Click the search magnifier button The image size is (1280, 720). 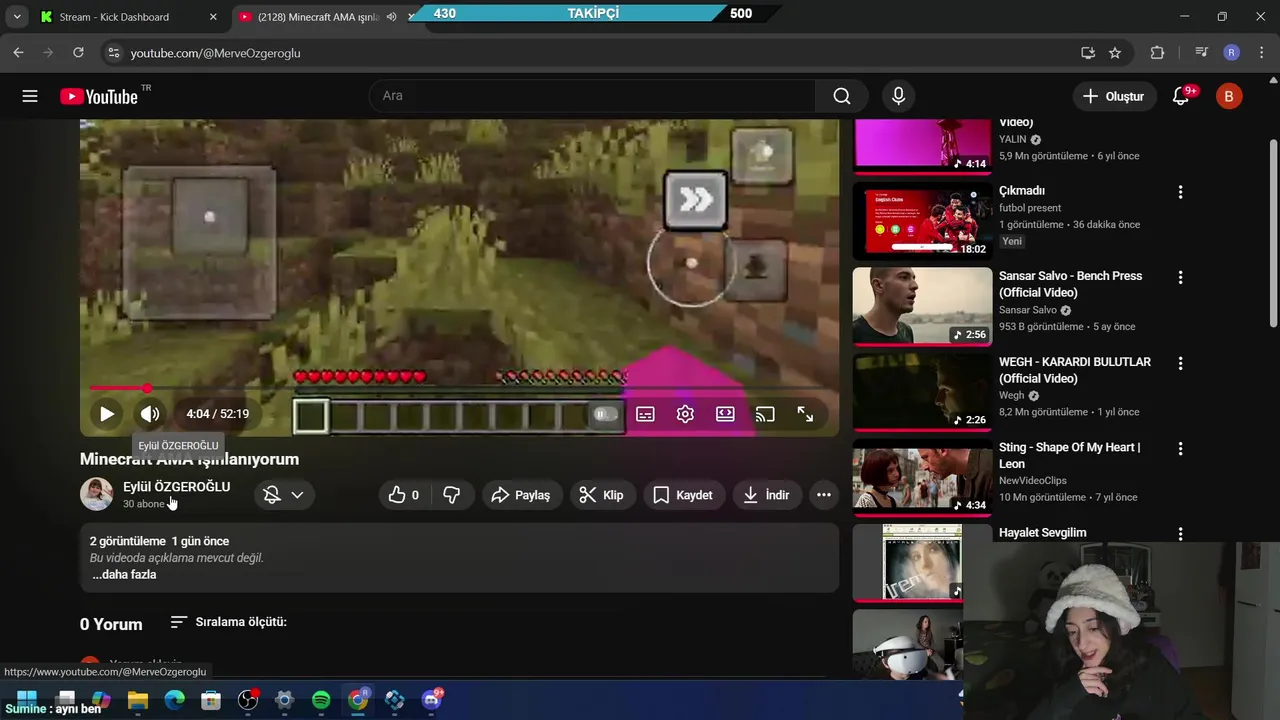point(842,96)
